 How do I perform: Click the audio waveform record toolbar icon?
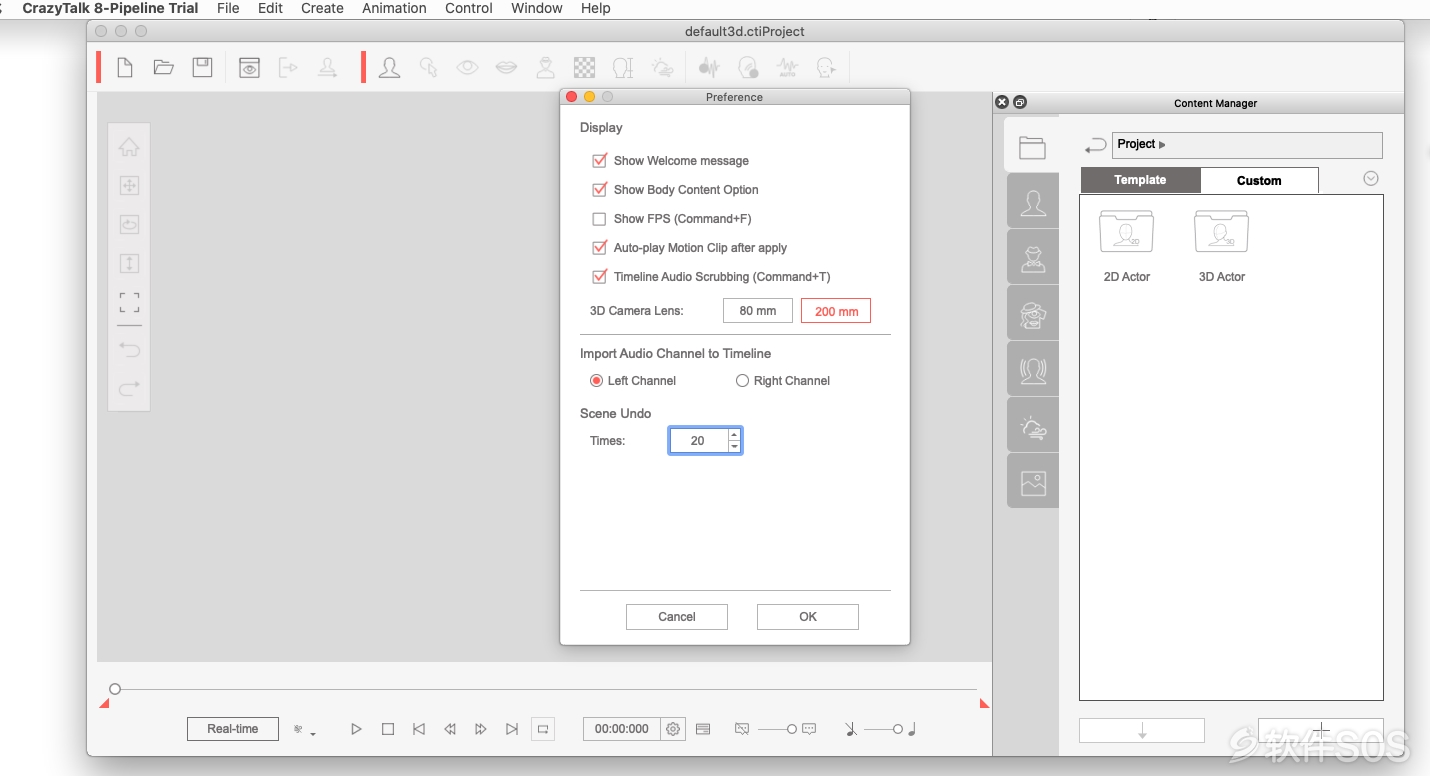[x=709, y=67]
